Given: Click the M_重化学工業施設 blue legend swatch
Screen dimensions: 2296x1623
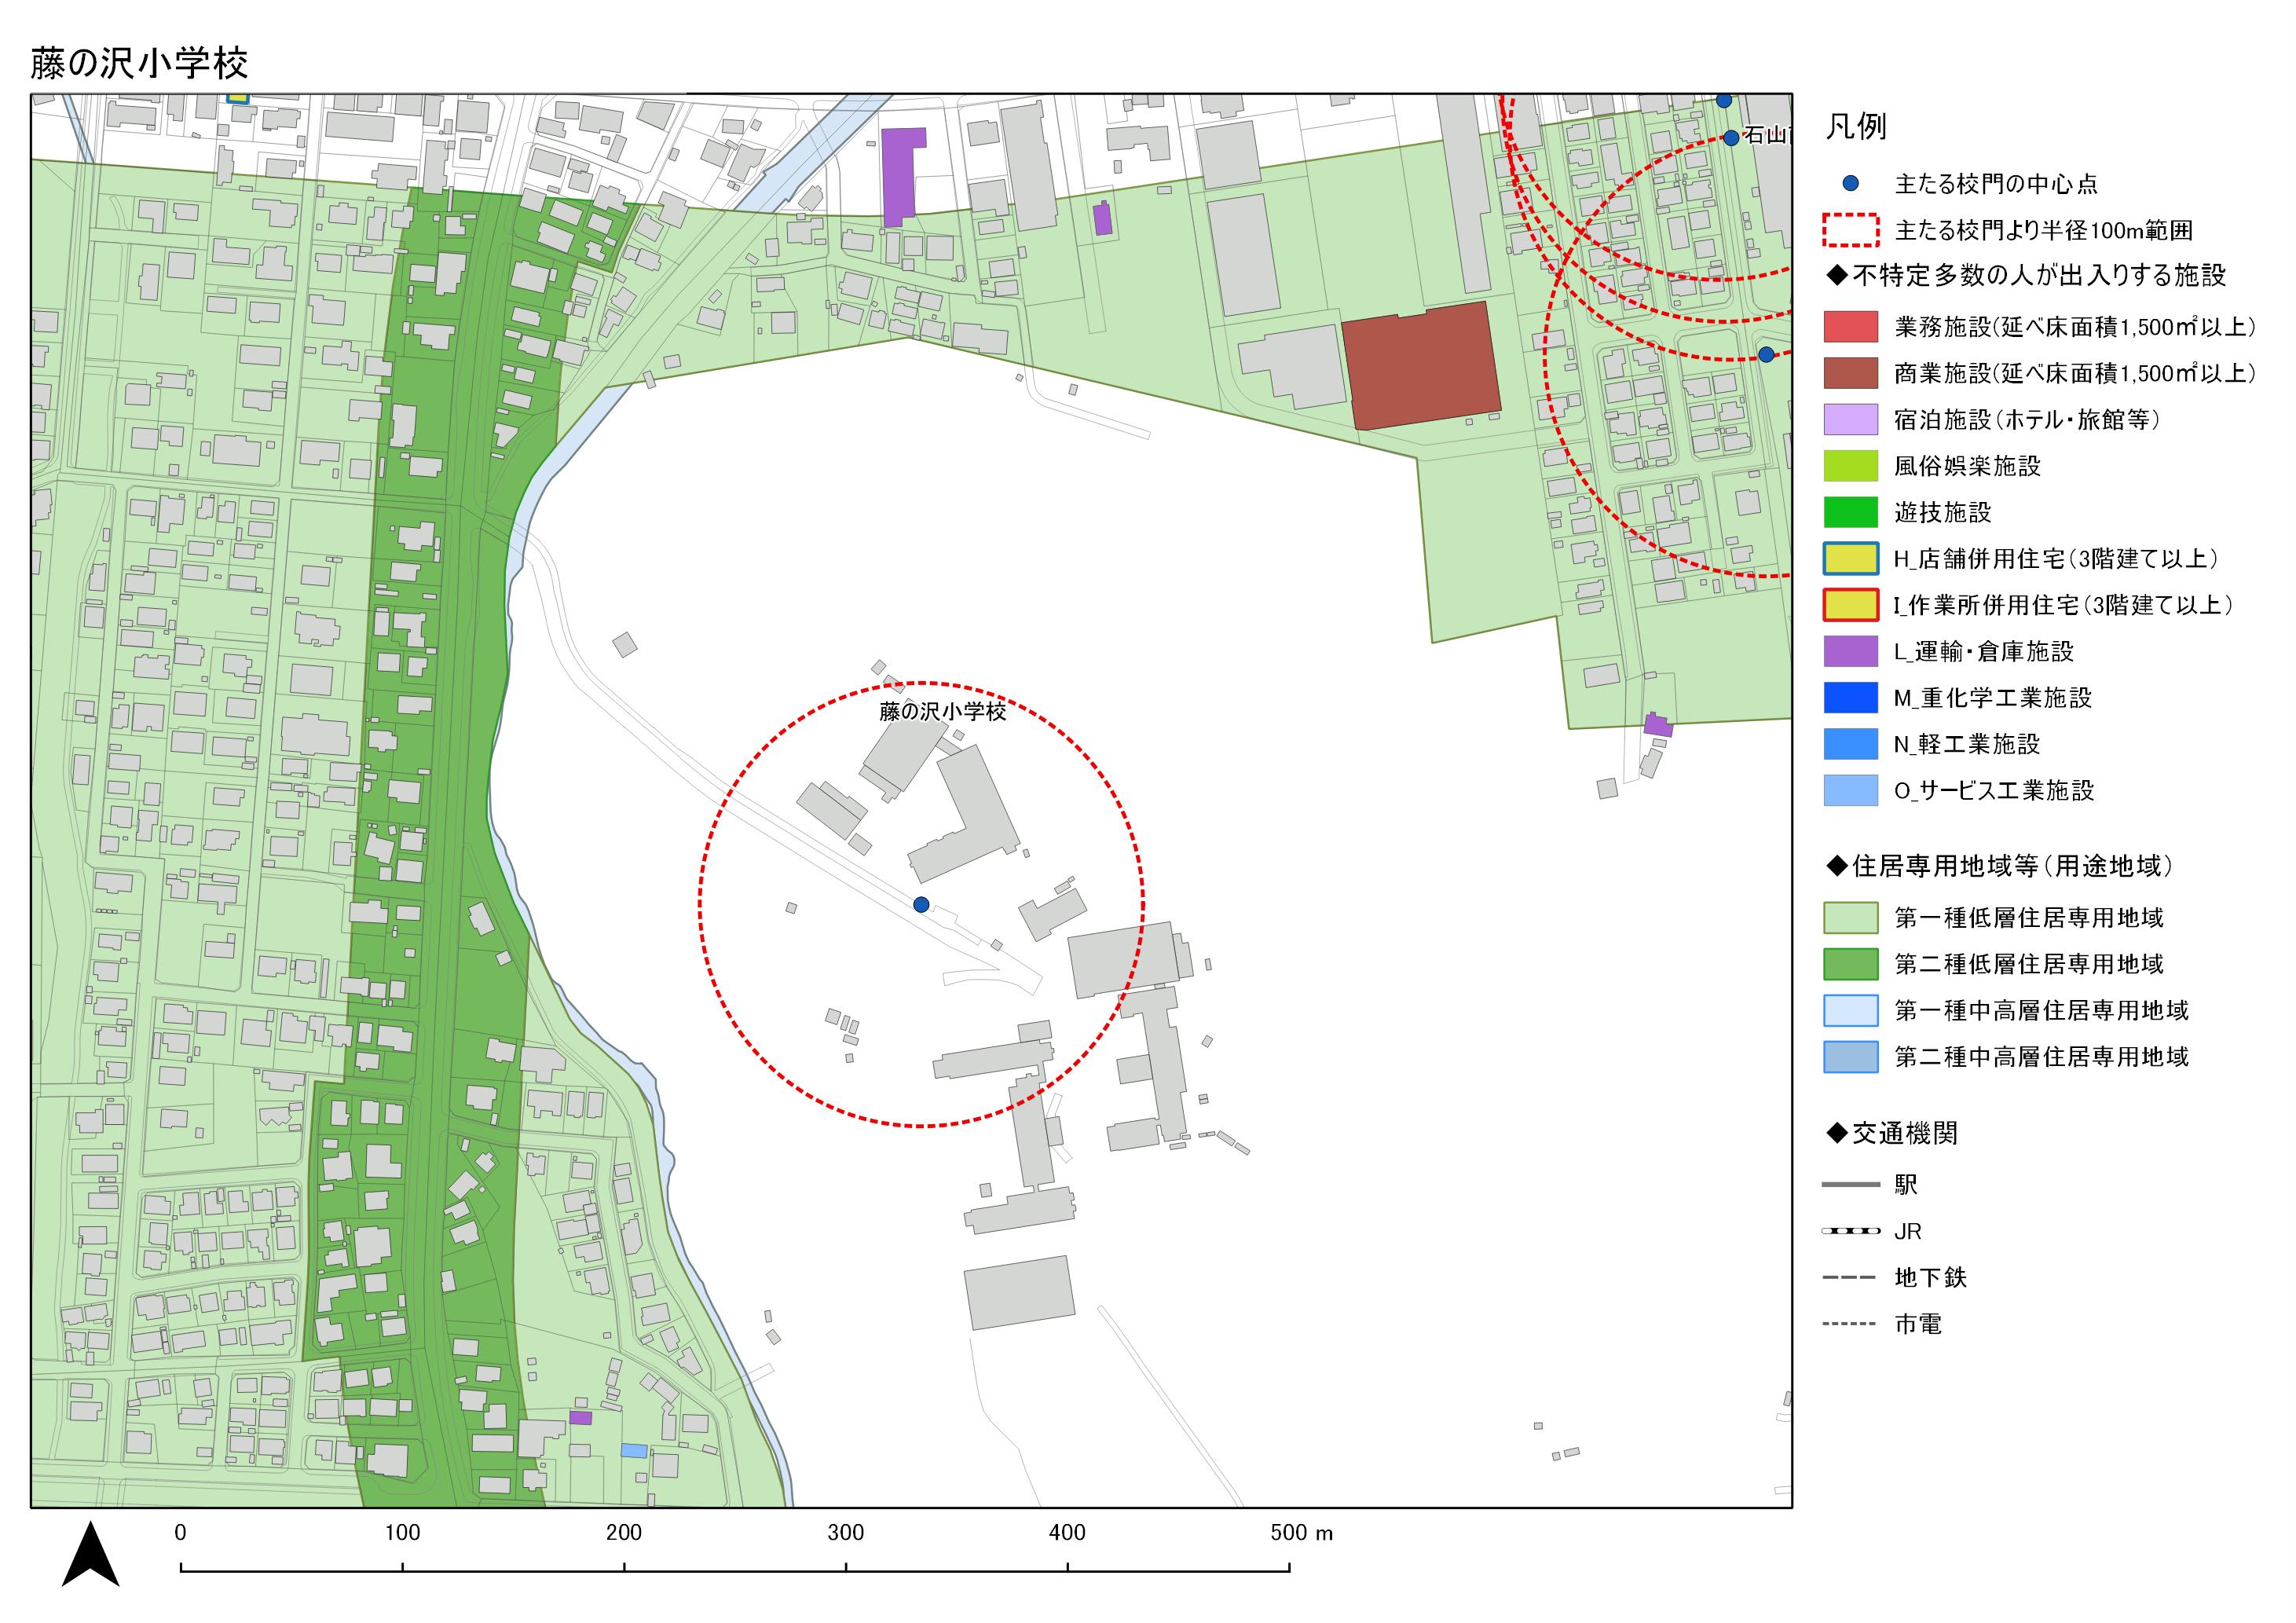Looking at the screenshot, I should 1851,698.
